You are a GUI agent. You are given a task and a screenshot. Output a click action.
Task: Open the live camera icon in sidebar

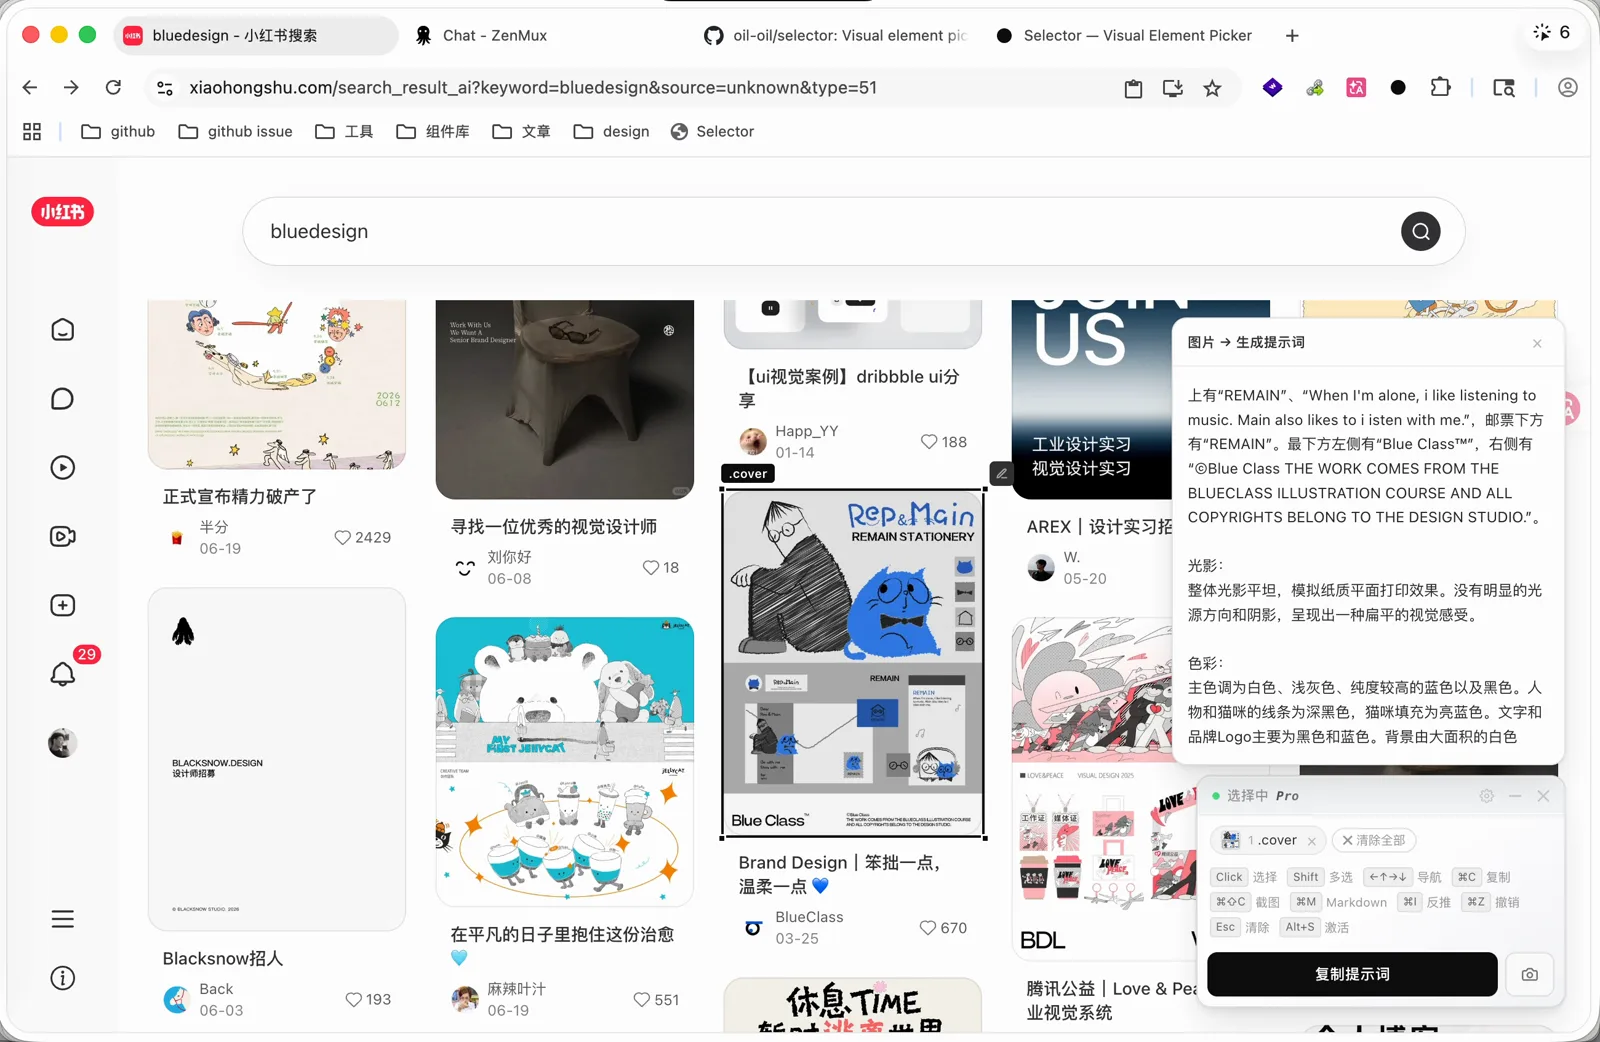(x=62, y=536)
